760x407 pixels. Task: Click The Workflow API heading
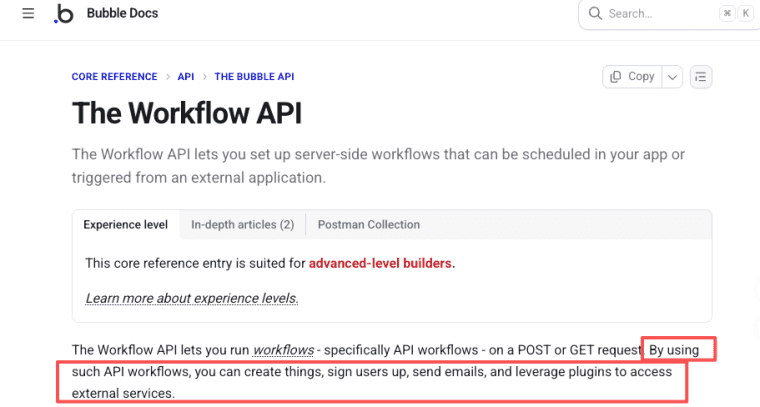coord(187,113)
